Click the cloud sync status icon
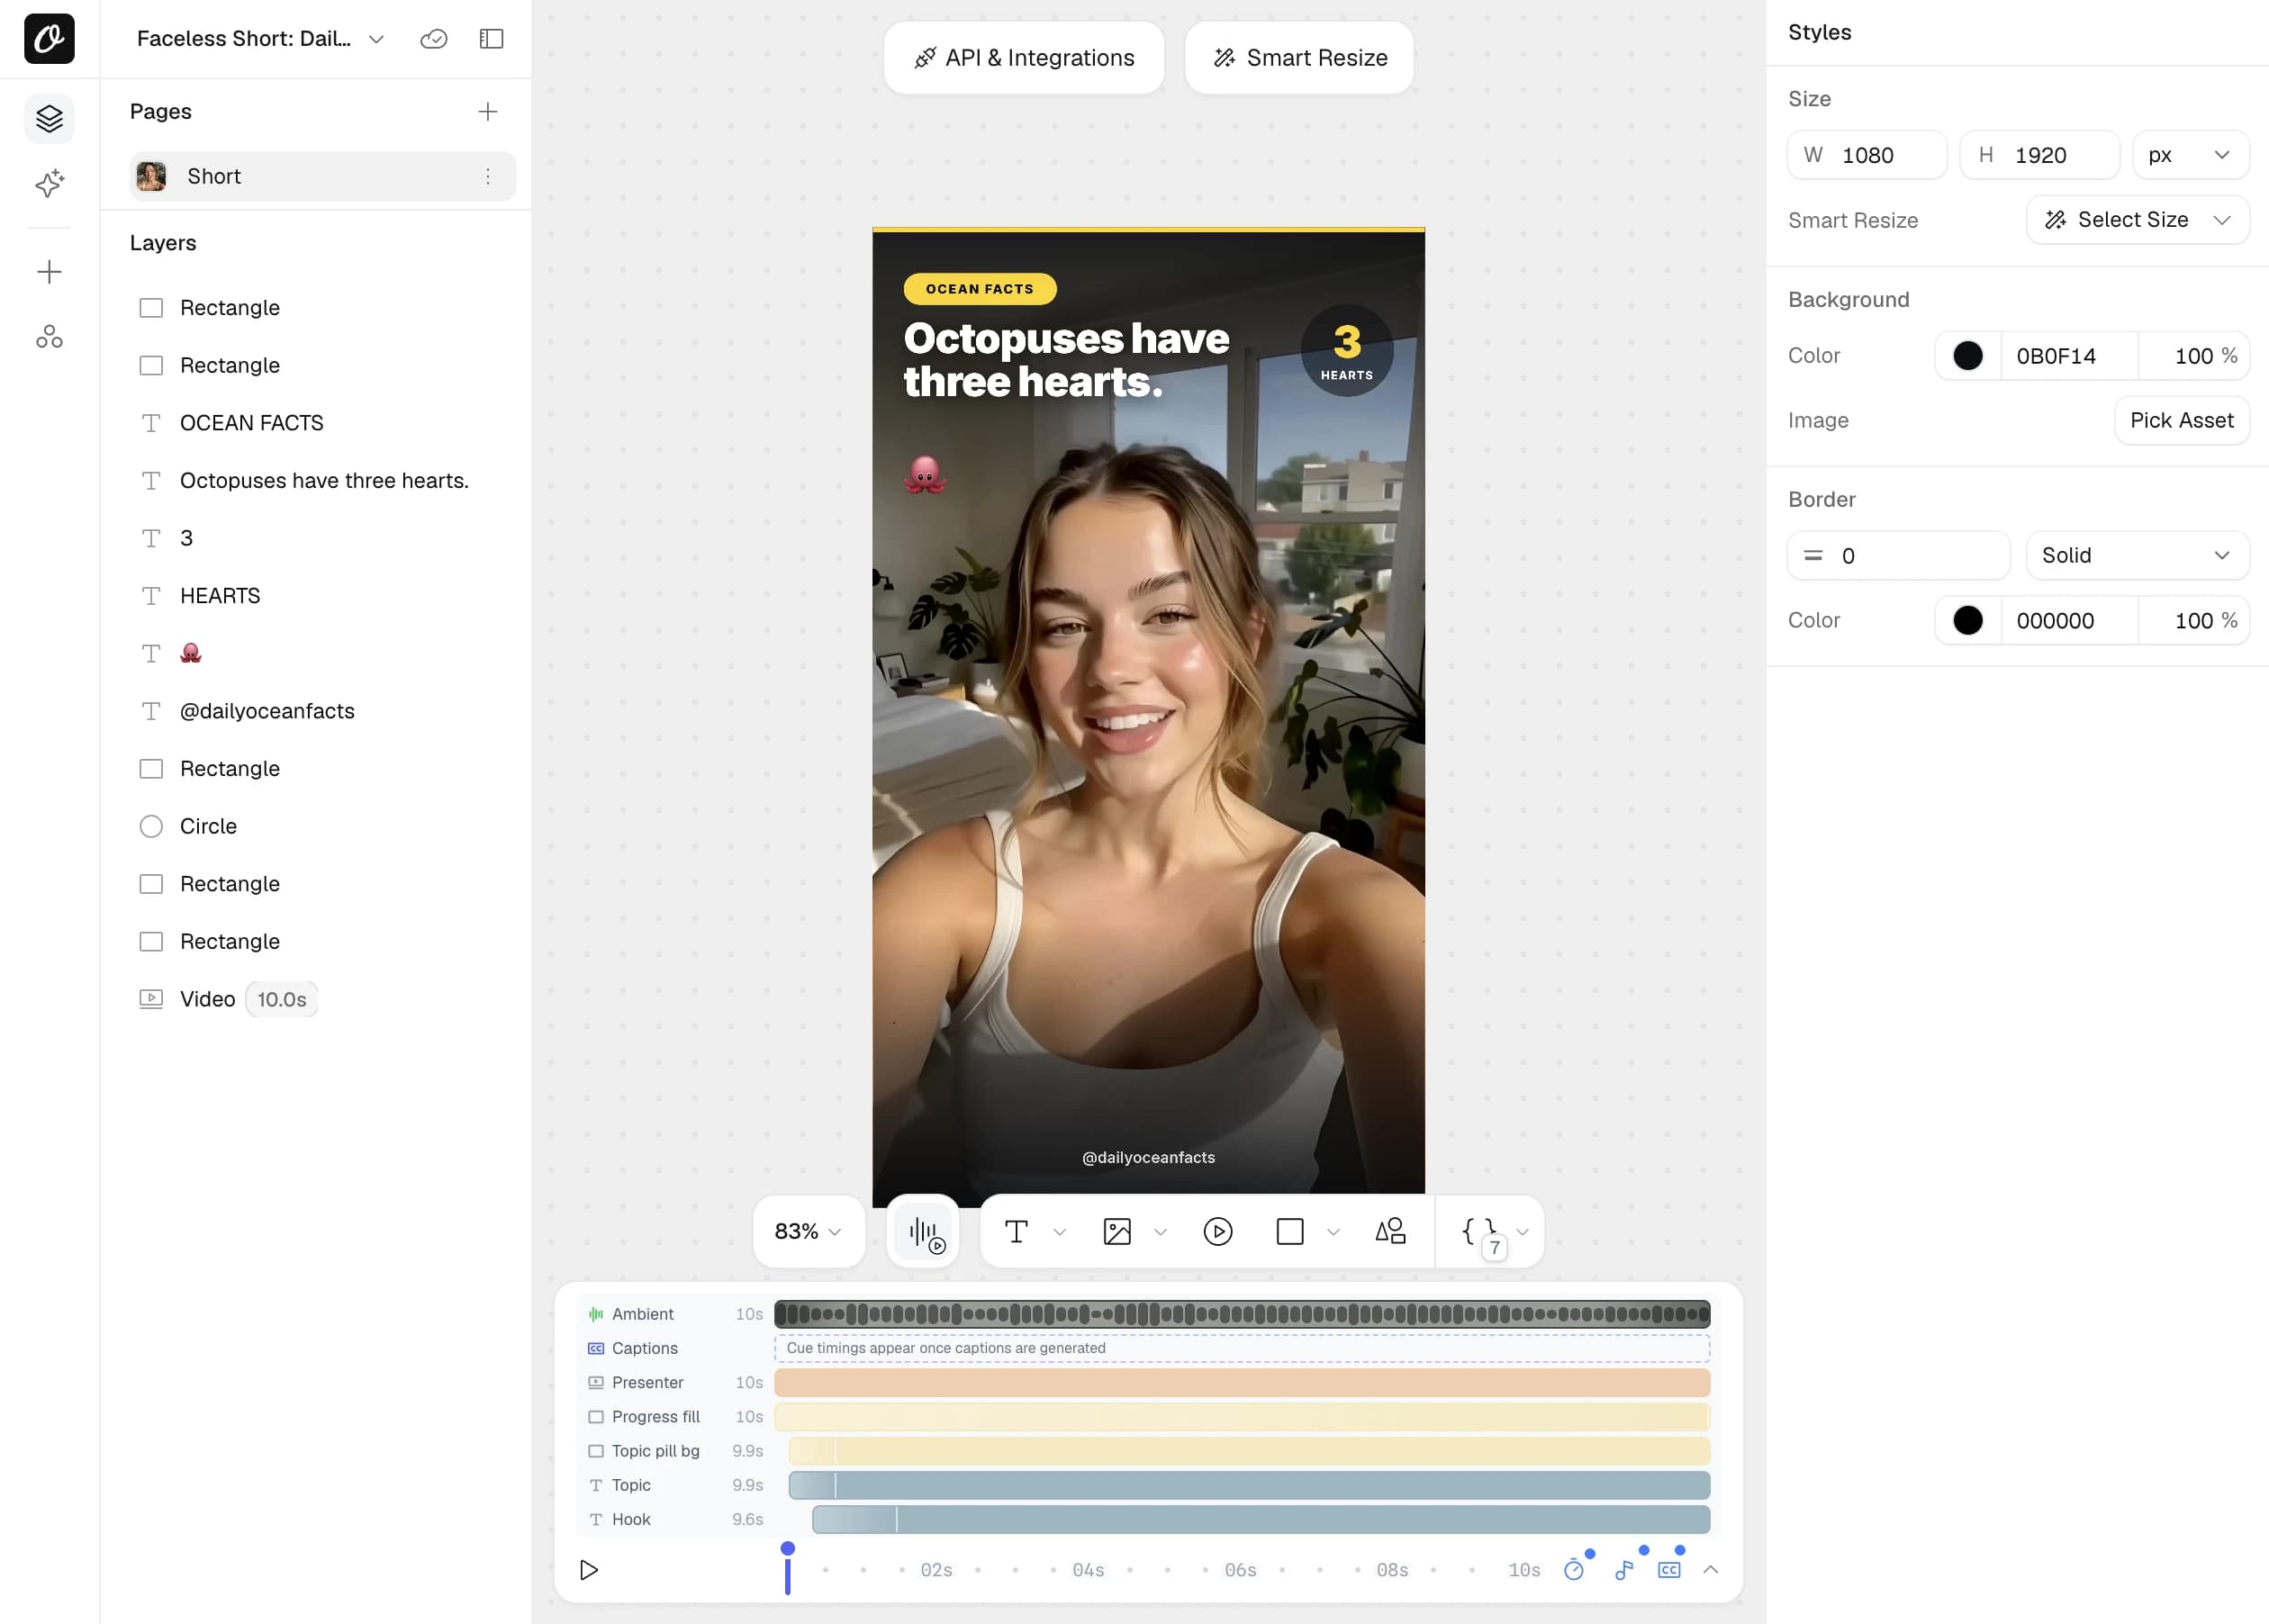Screen dimensions: 2269x1624 coord(433,39)
